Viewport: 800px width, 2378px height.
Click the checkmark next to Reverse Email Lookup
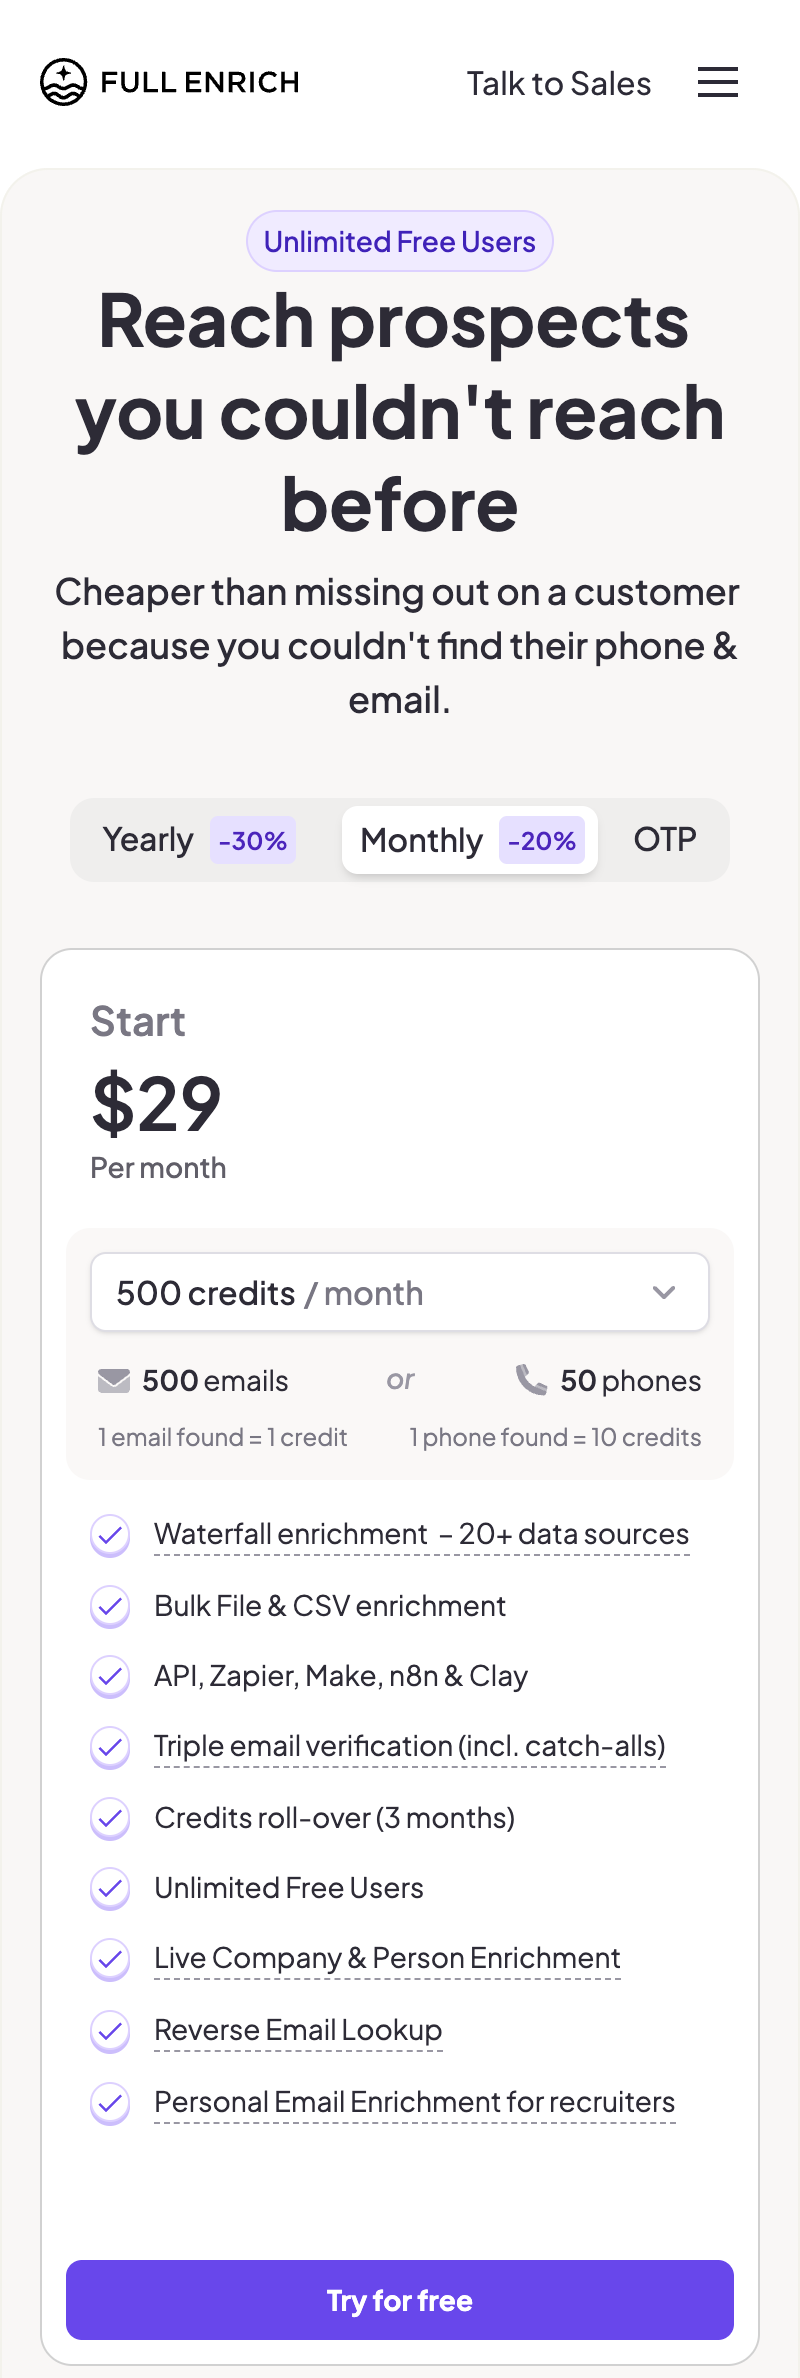(110, 2031)
